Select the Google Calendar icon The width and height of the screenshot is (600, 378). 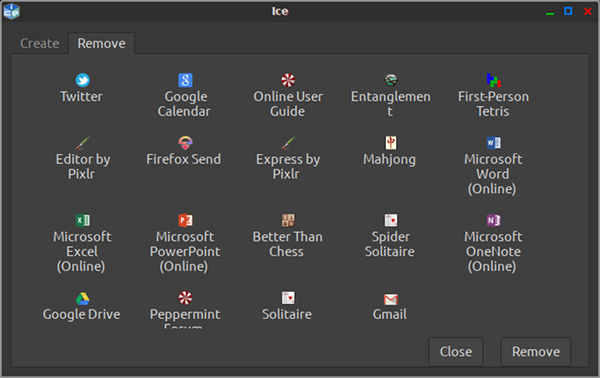(185, 80)
